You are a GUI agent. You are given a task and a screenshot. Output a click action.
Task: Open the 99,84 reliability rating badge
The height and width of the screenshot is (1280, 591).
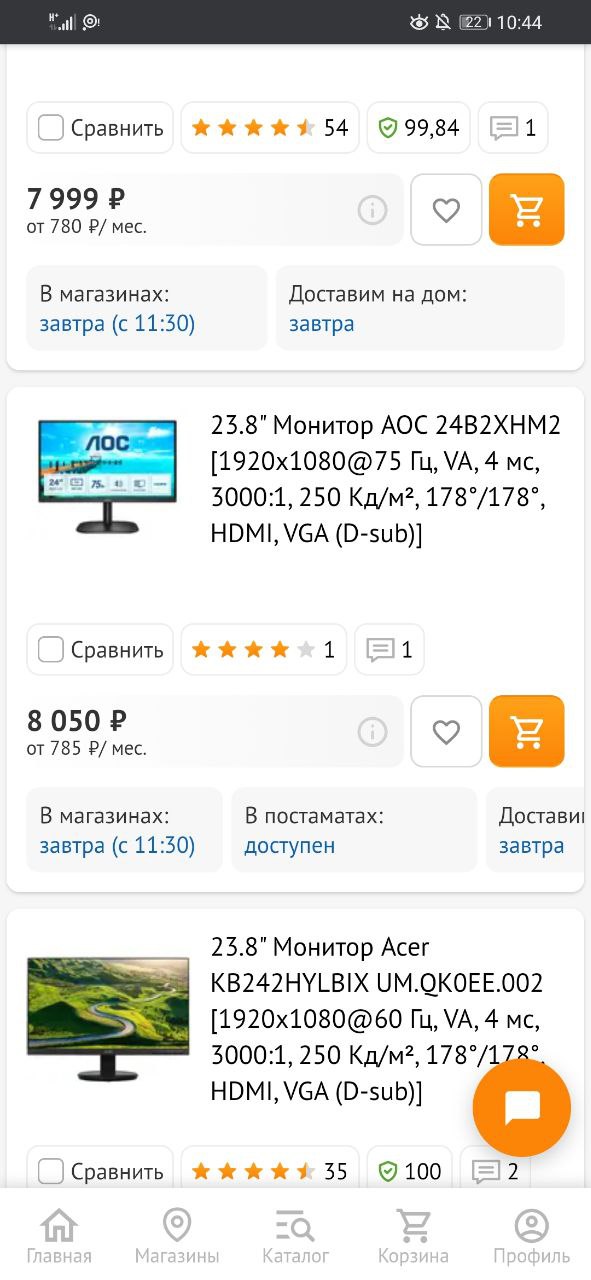418,128
